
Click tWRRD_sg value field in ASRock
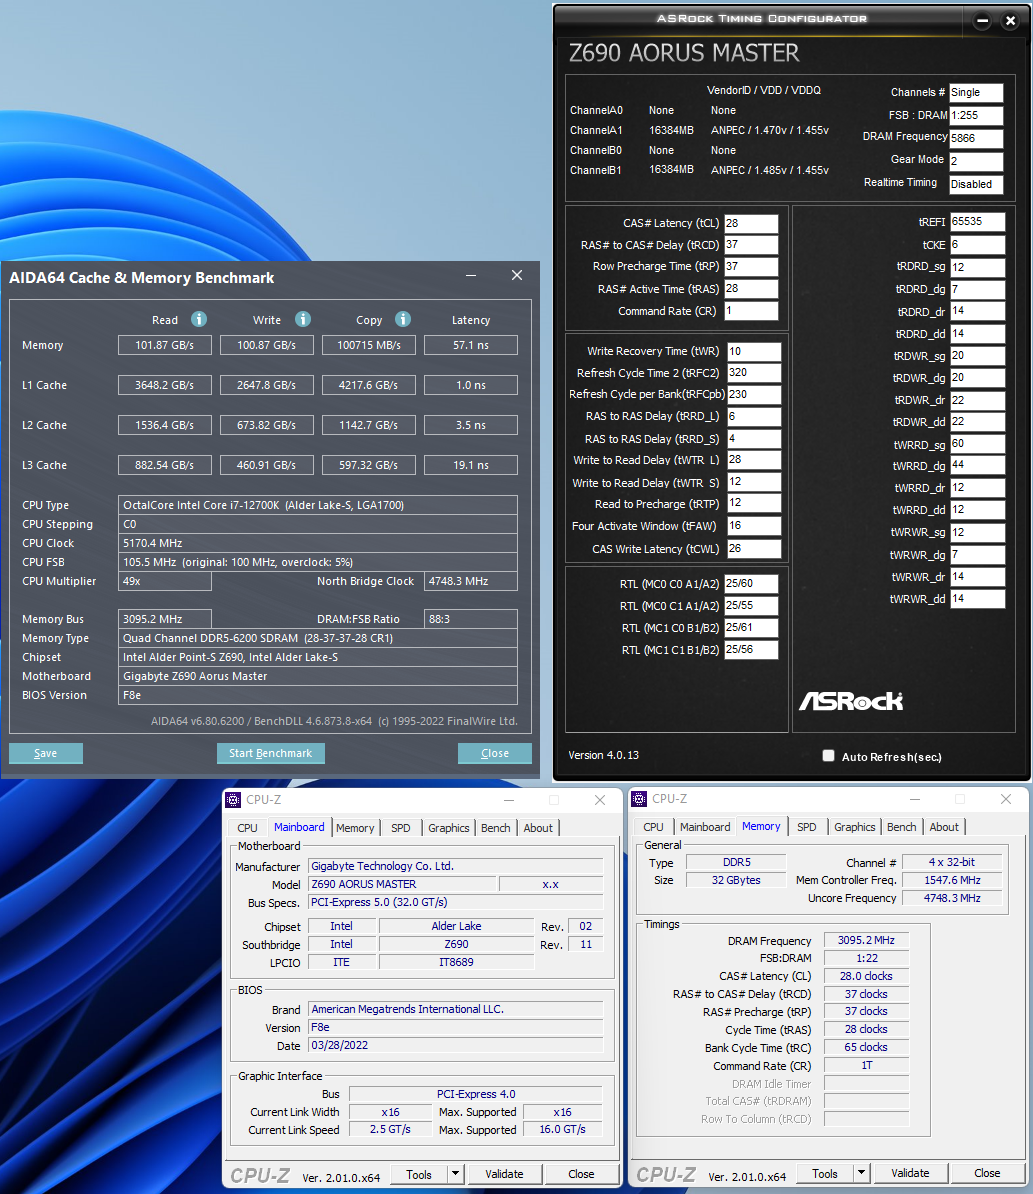pyautogui.click(x=977, y=443)
